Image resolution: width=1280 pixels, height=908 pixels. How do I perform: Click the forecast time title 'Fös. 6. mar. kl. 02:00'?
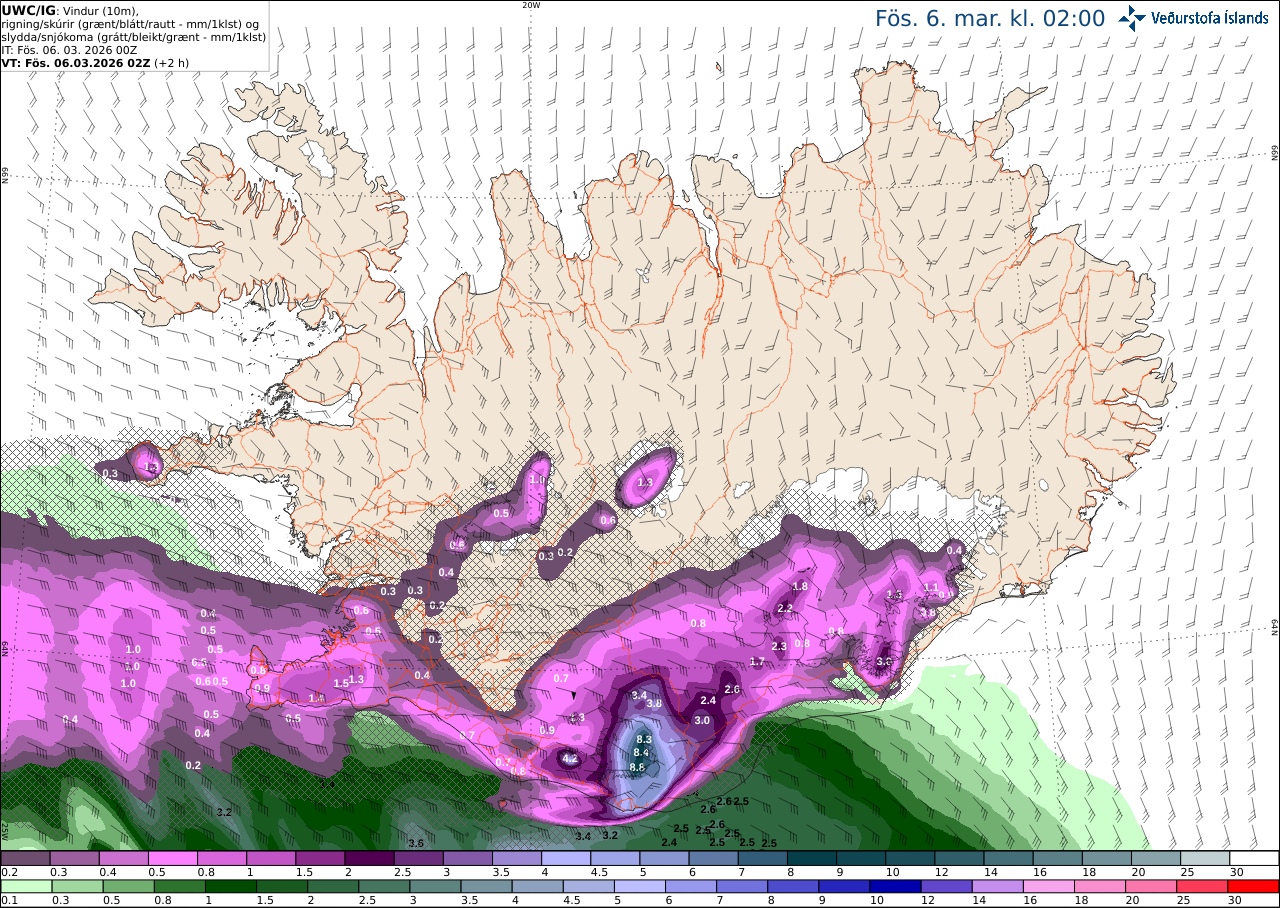[x=990, y=19]
